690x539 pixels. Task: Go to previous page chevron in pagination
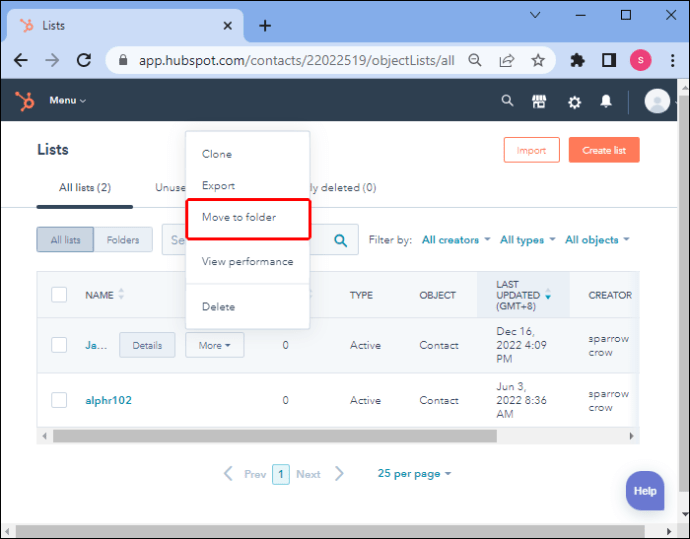(x=228, y=474)
